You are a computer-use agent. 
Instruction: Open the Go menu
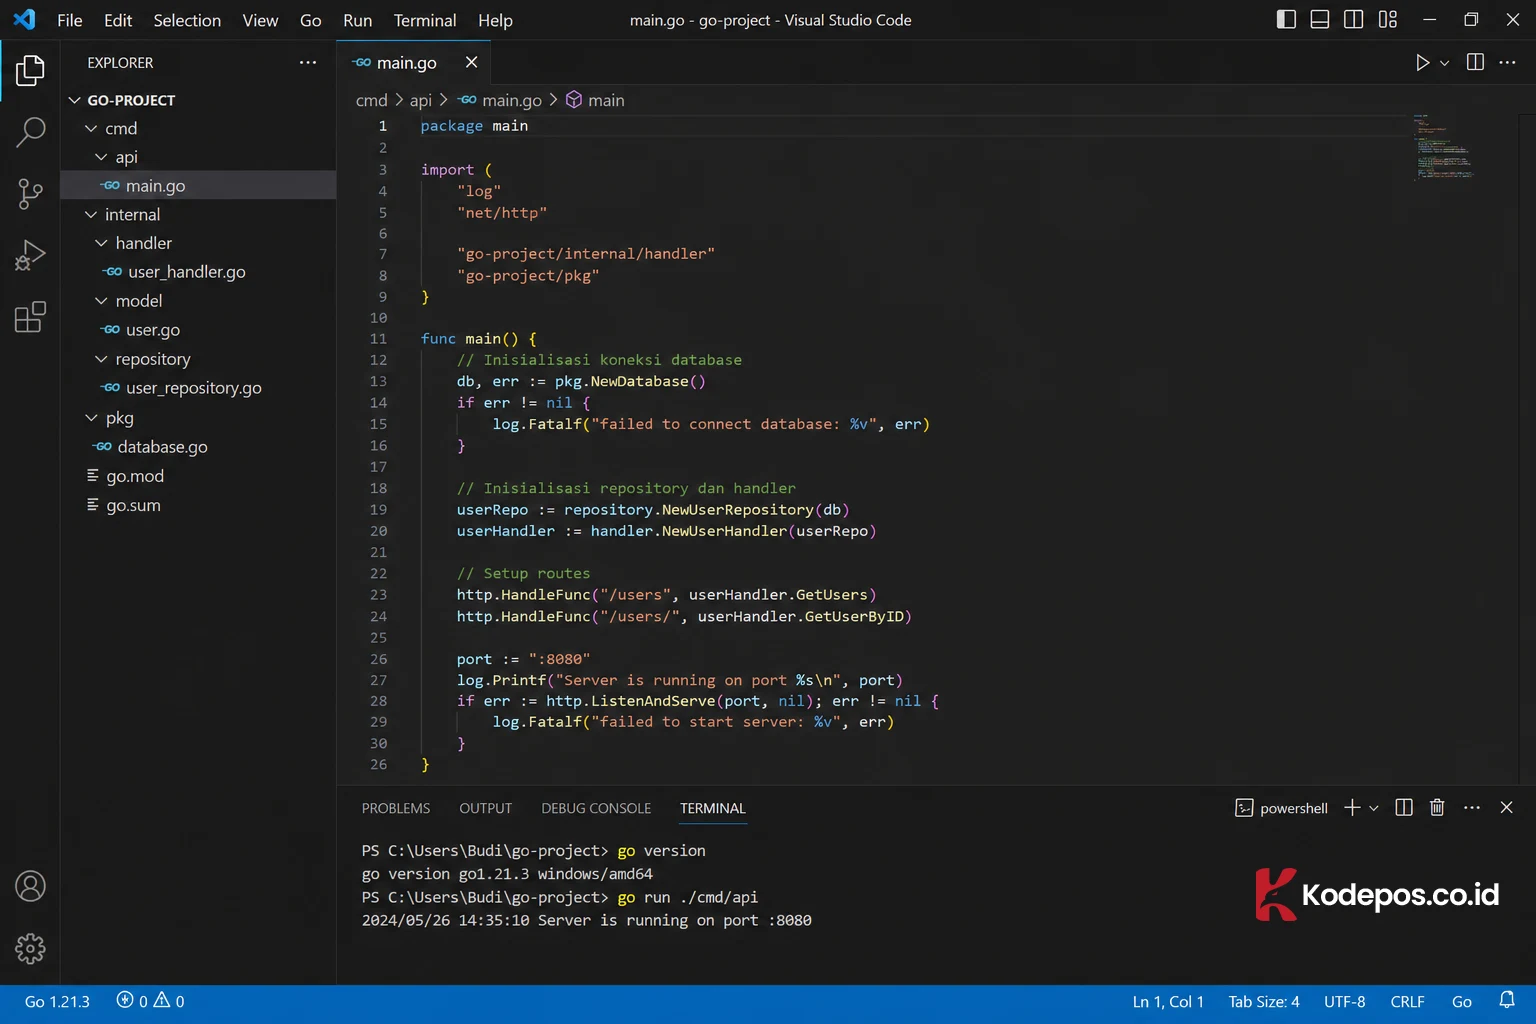311,20
